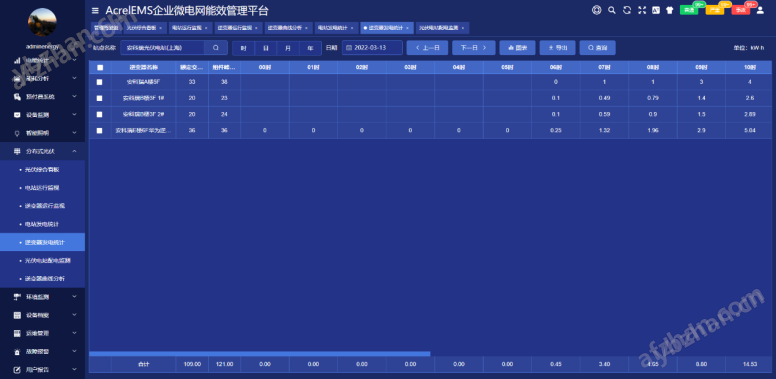Open the theme shirt icon

click(x=670, y=10)
